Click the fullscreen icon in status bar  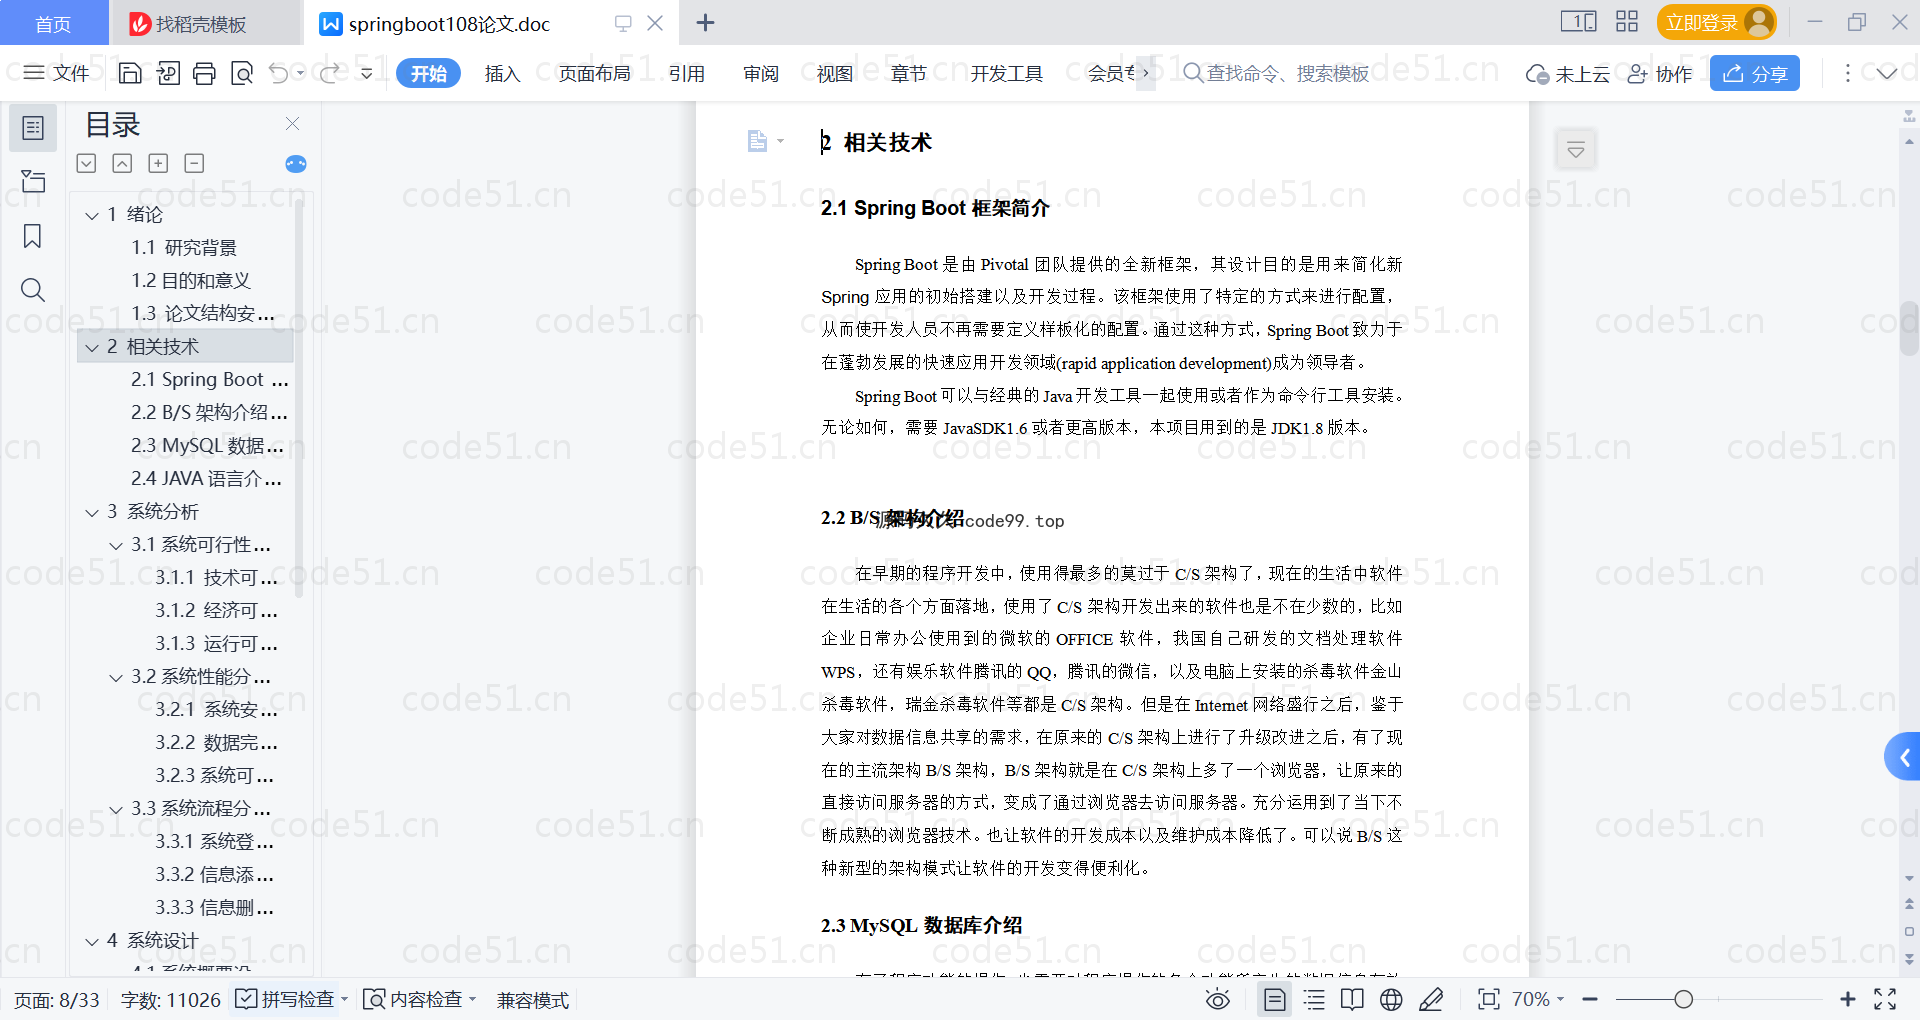point(1885,1000)
